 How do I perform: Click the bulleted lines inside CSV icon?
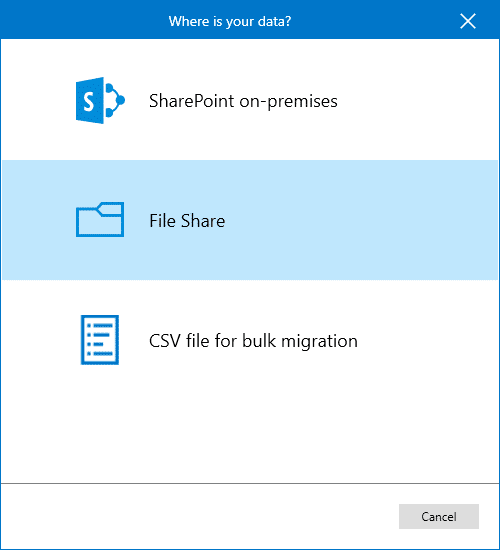pyautogui.click(x=100, y=340)
